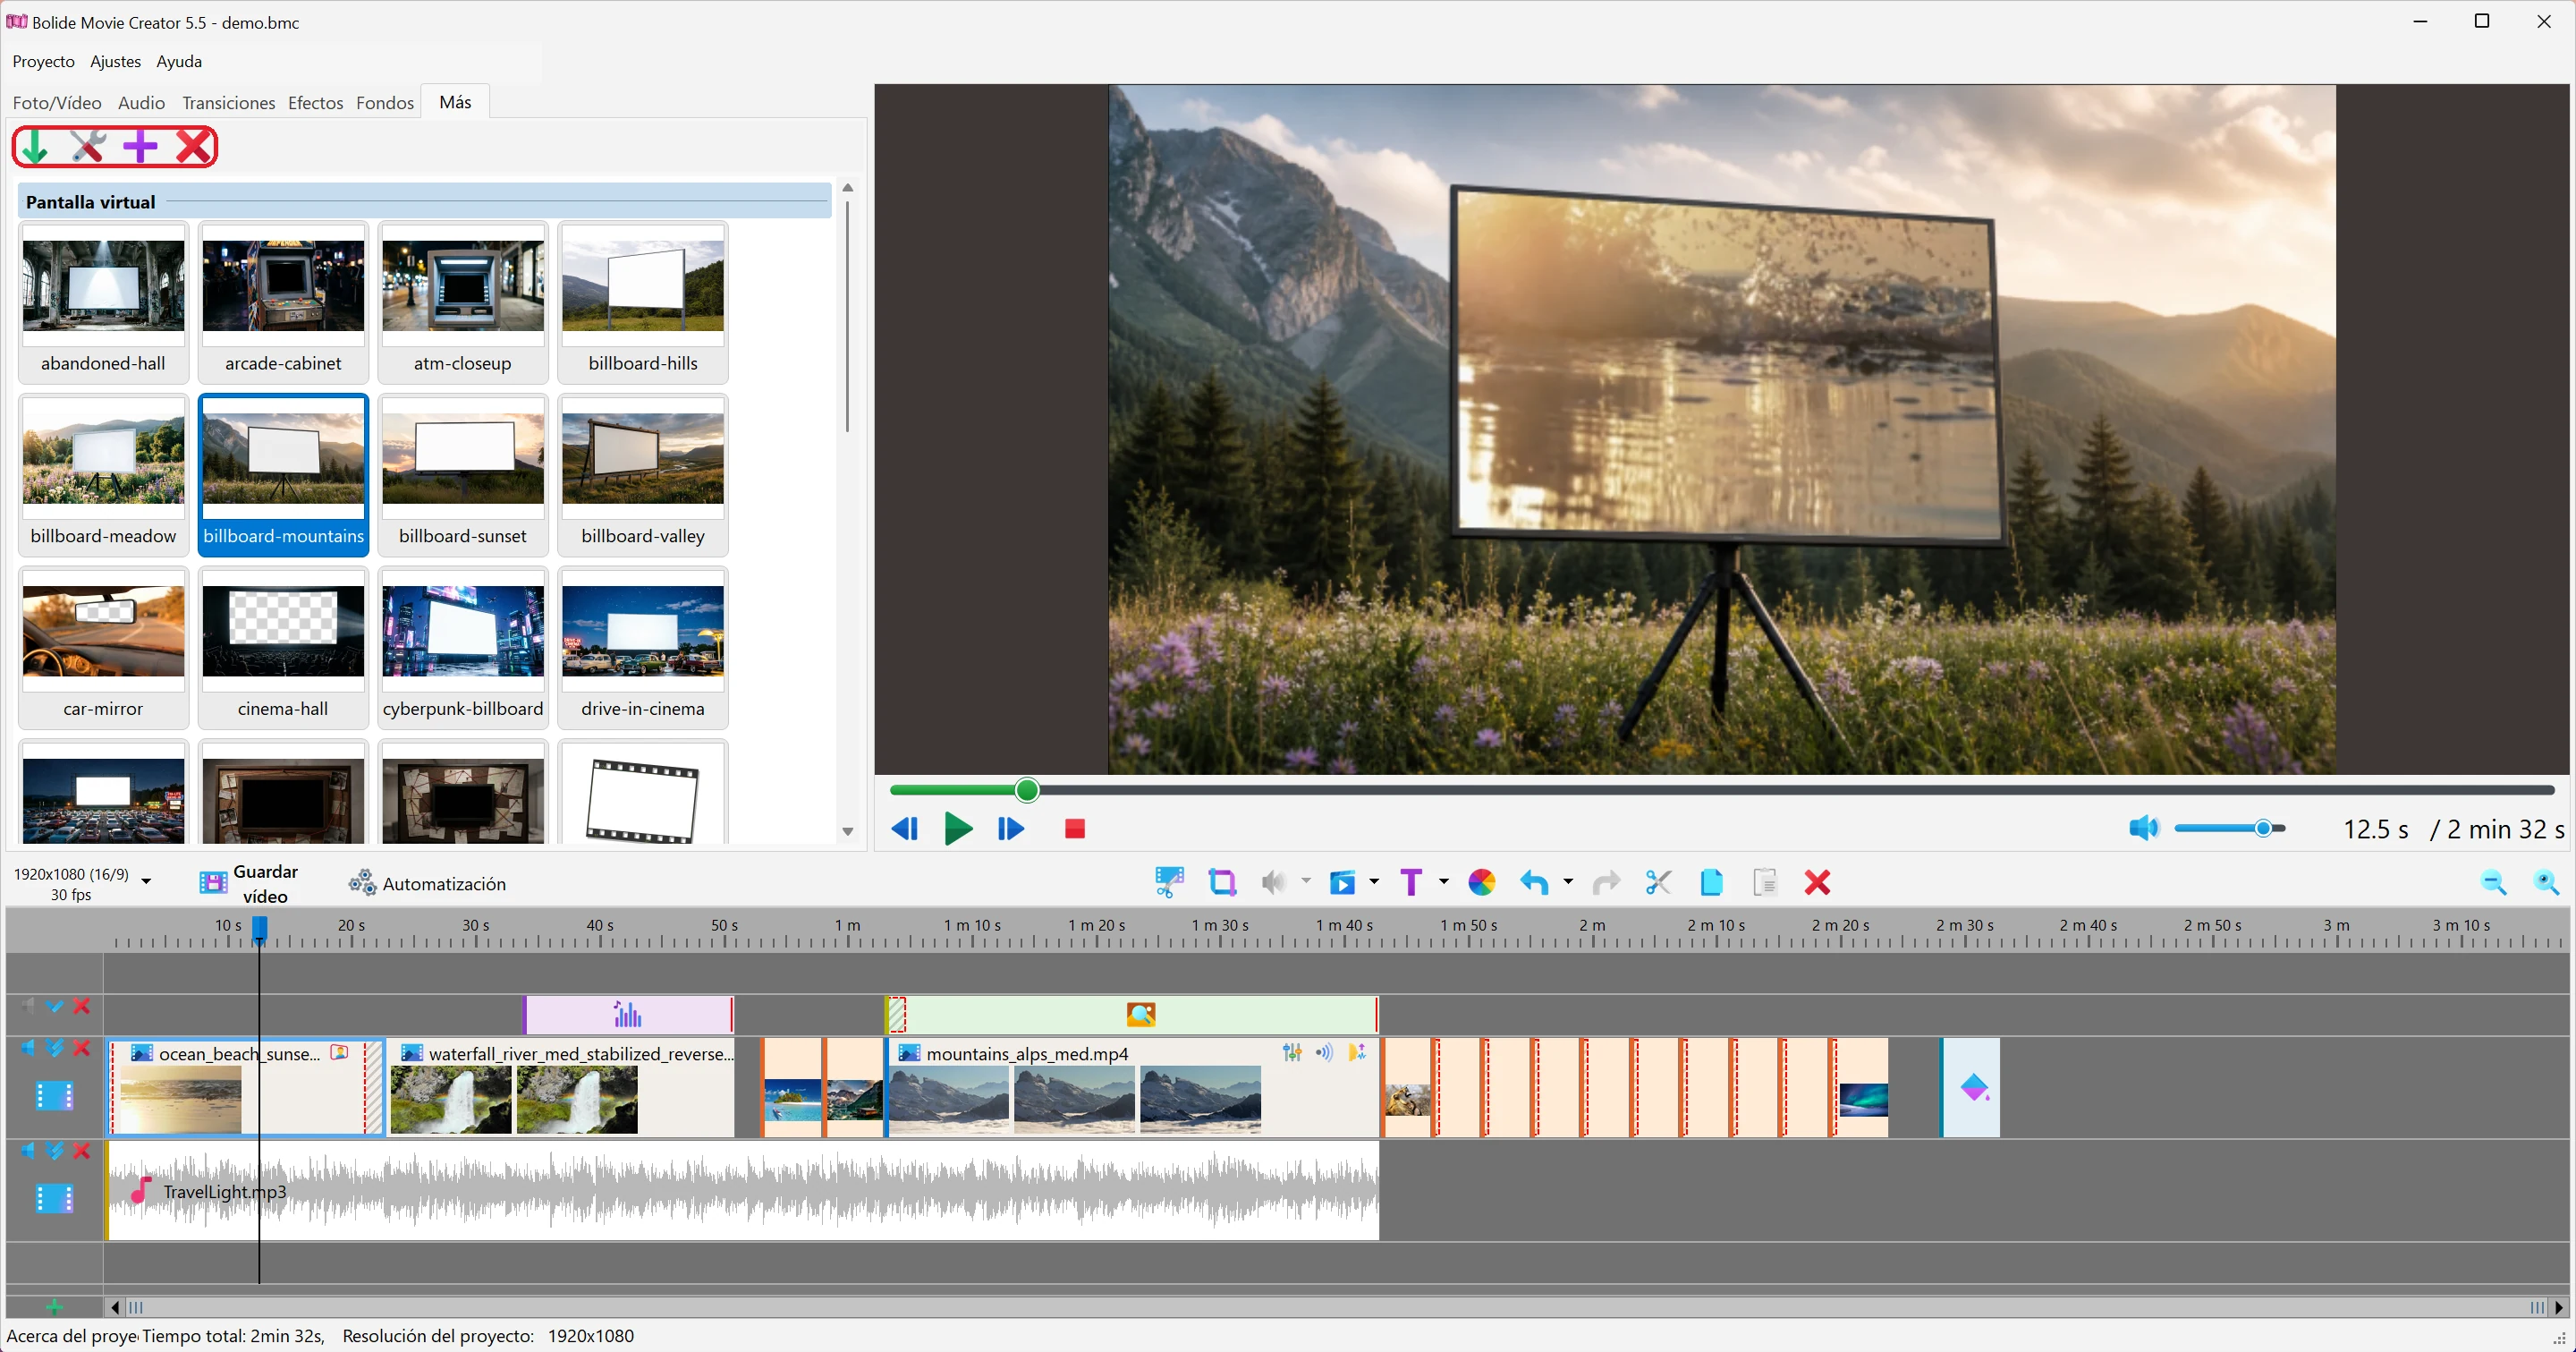Expand the volume tool dropdown arrow
Screen dimensions: 2576x1352
(1306, 881)
